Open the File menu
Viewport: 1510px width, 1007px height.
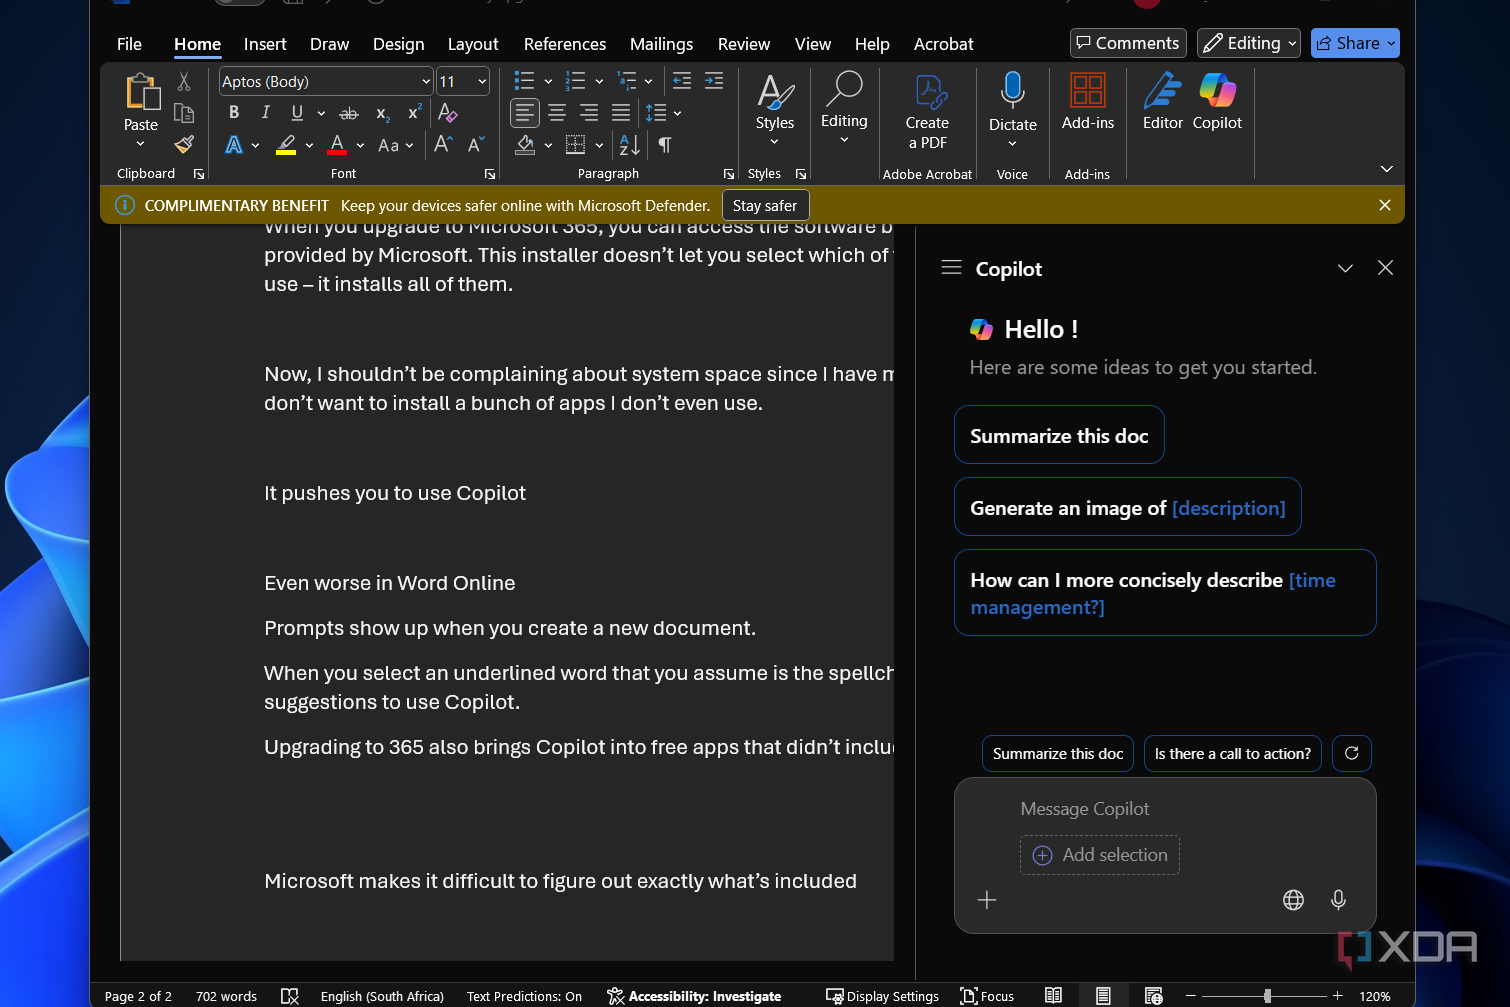point(129,44)
